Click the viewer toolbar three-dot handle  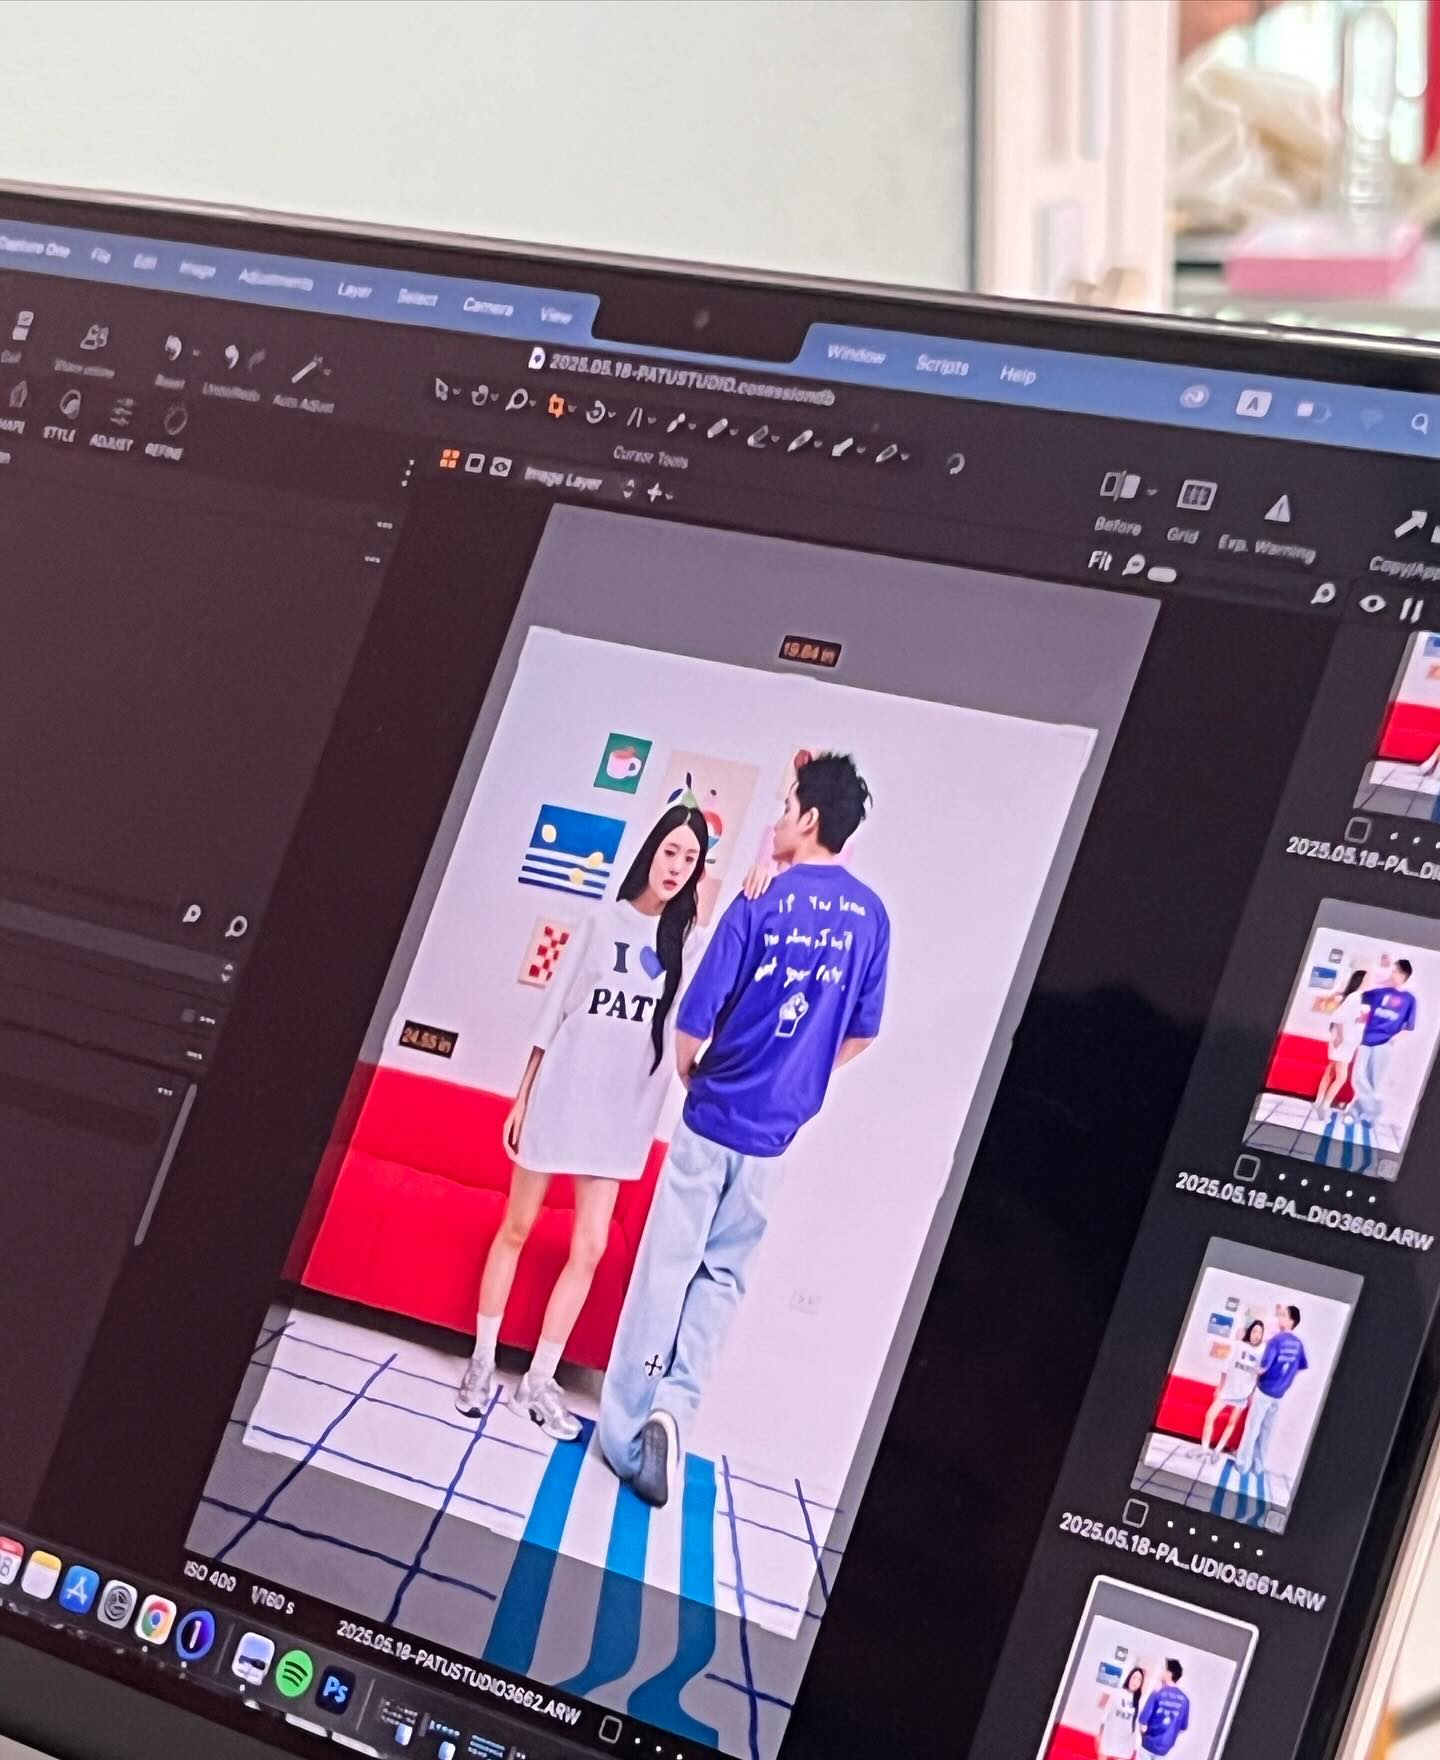407,471
